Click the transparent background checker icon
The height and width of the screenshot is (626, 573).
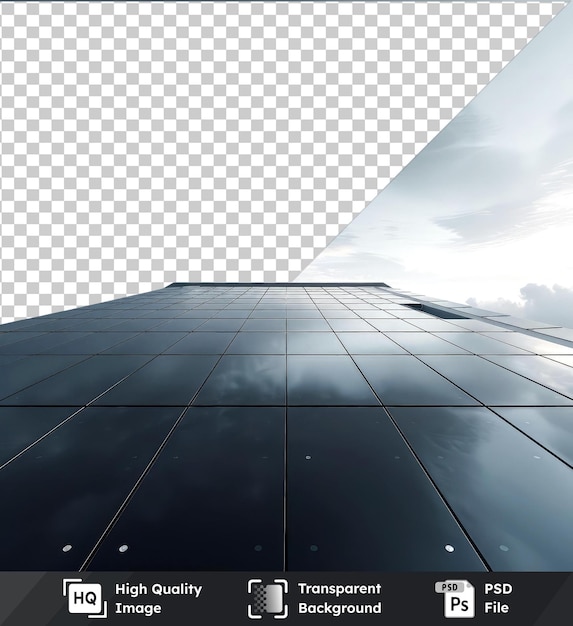click(x=268, y=598)
